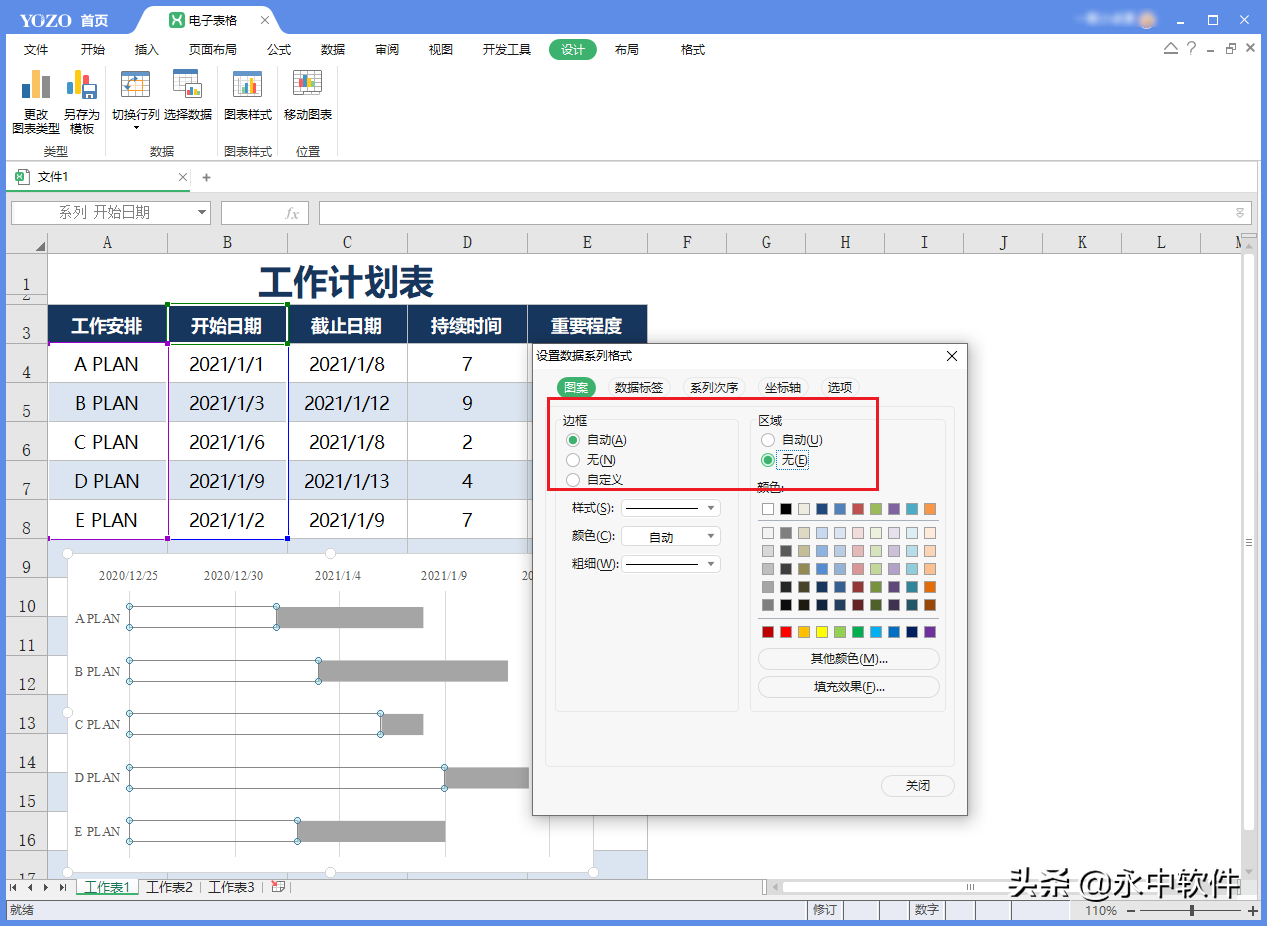Select the area Automatic (自动) radio button
Screen dimensions: 1267x926
tap(768, 440)
